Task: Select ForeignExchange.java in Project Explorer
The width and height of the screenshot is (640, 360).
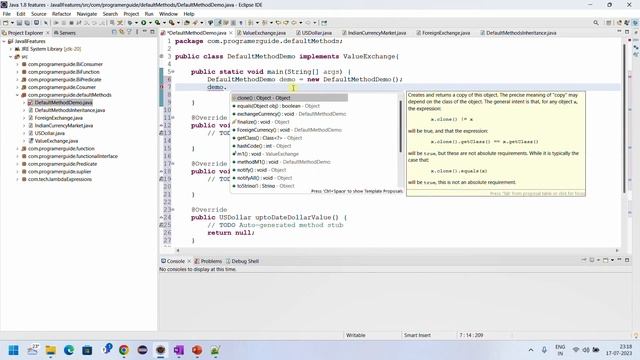Action: point(58,118)
